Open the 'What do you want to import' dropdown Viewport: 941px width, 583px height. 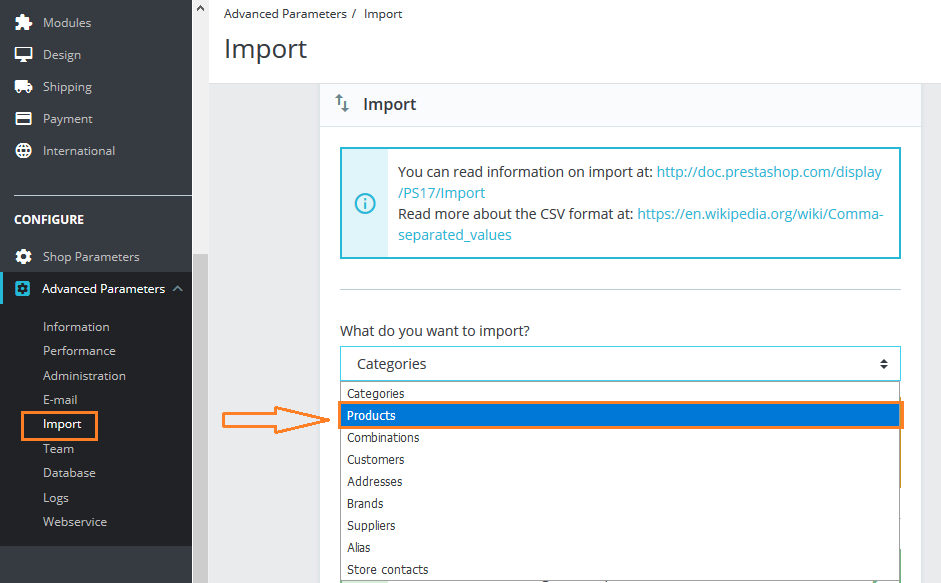point(620,364)
